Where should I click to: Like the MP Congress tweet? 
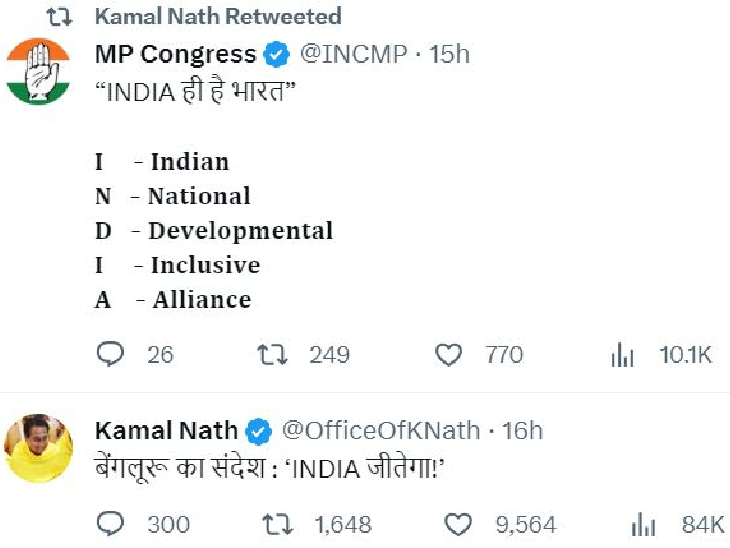coord(450,354)
